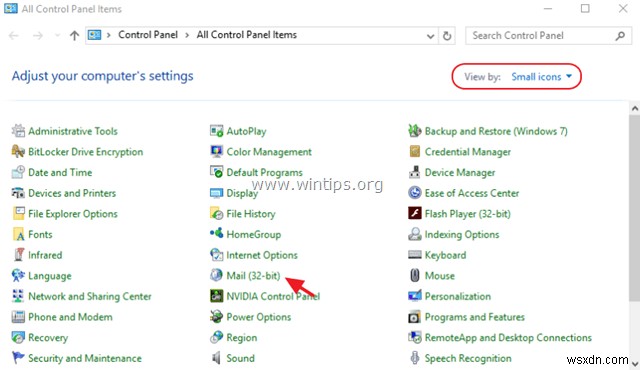Open the Programs and Features link
Image resolution: width=640 pixels, height=370 pixels.
click(474, 317)
